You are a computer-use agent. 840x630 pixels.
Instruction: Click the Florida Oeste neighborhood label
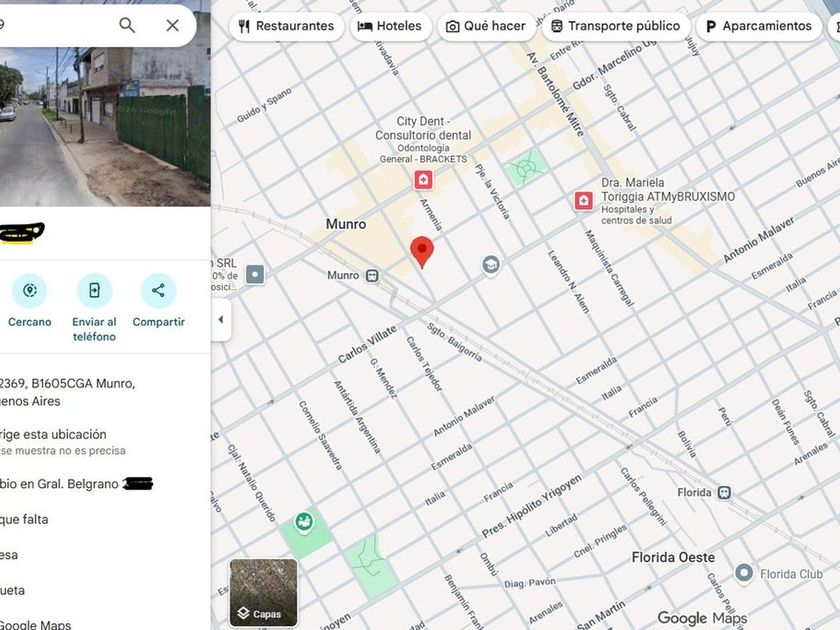tap(673, 558)
